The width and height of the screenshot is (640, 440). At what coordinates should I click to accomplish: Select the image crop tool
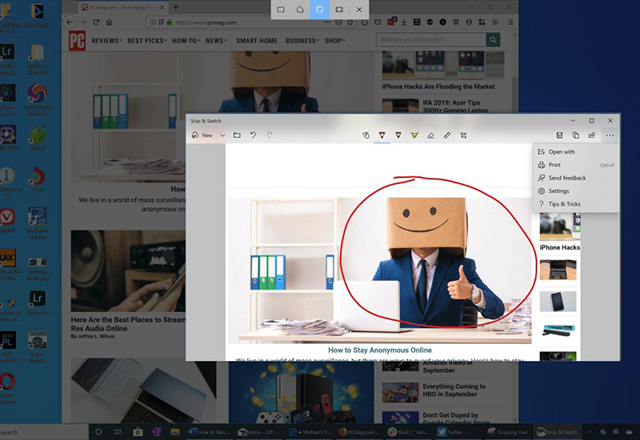(463, 135)
